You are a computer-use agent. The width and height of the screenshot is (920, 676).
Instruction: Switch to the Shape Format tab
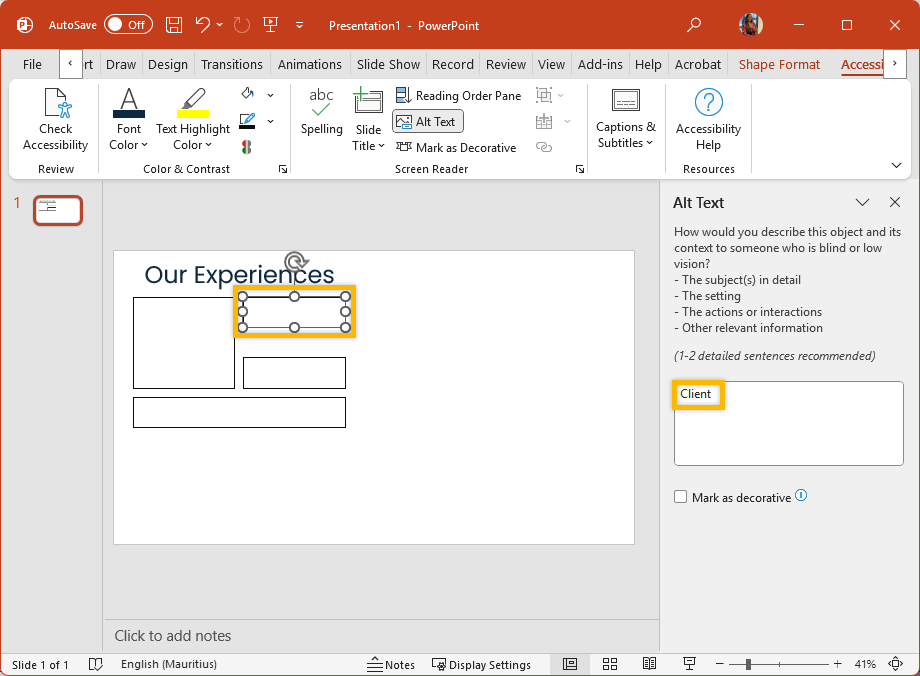click(x=779, y=64)
